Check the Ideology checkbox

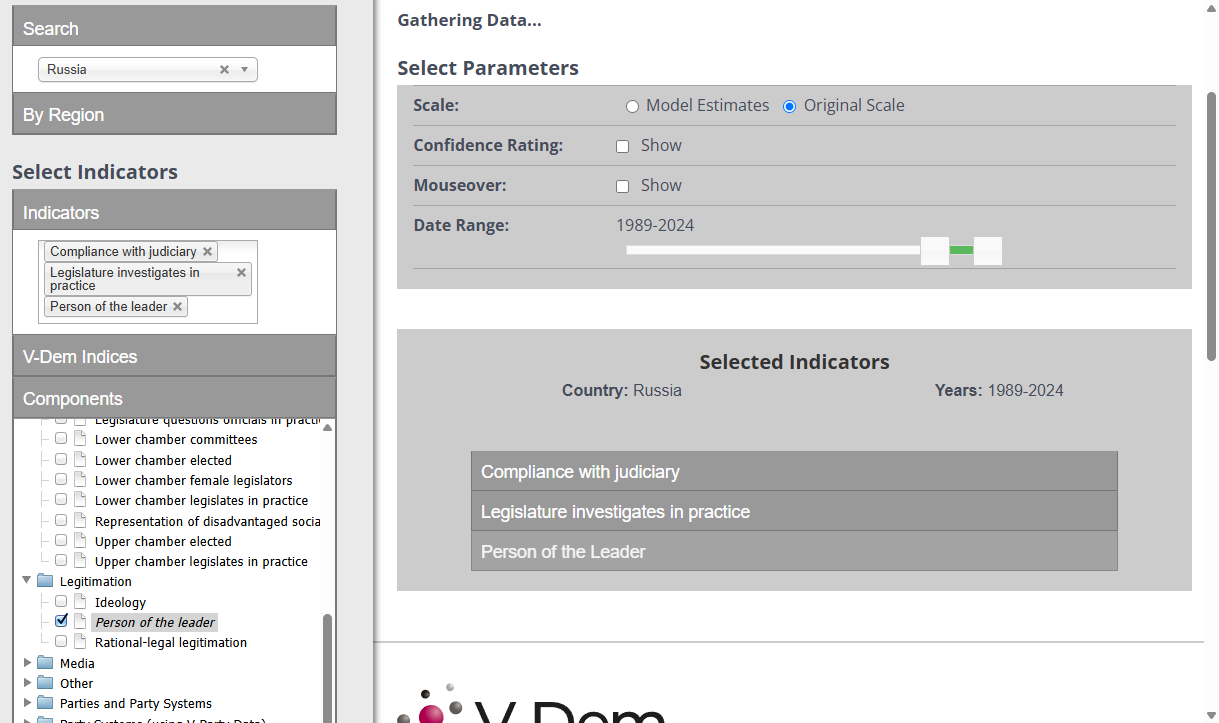coord(61,601)
